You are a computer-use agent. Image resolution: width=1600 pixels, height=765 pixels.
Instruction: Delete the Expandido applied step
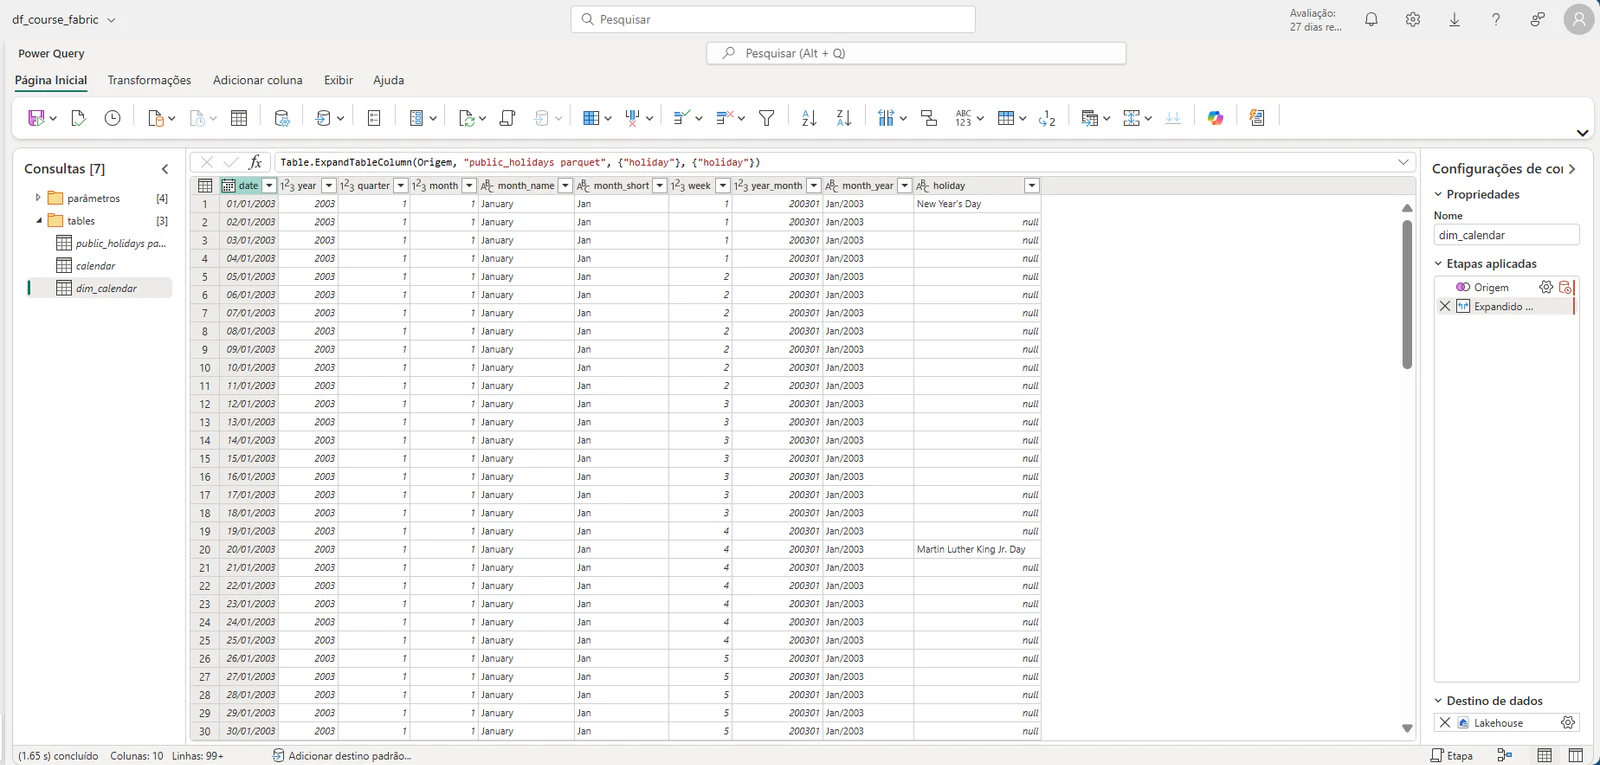(x=1445, y=306)
